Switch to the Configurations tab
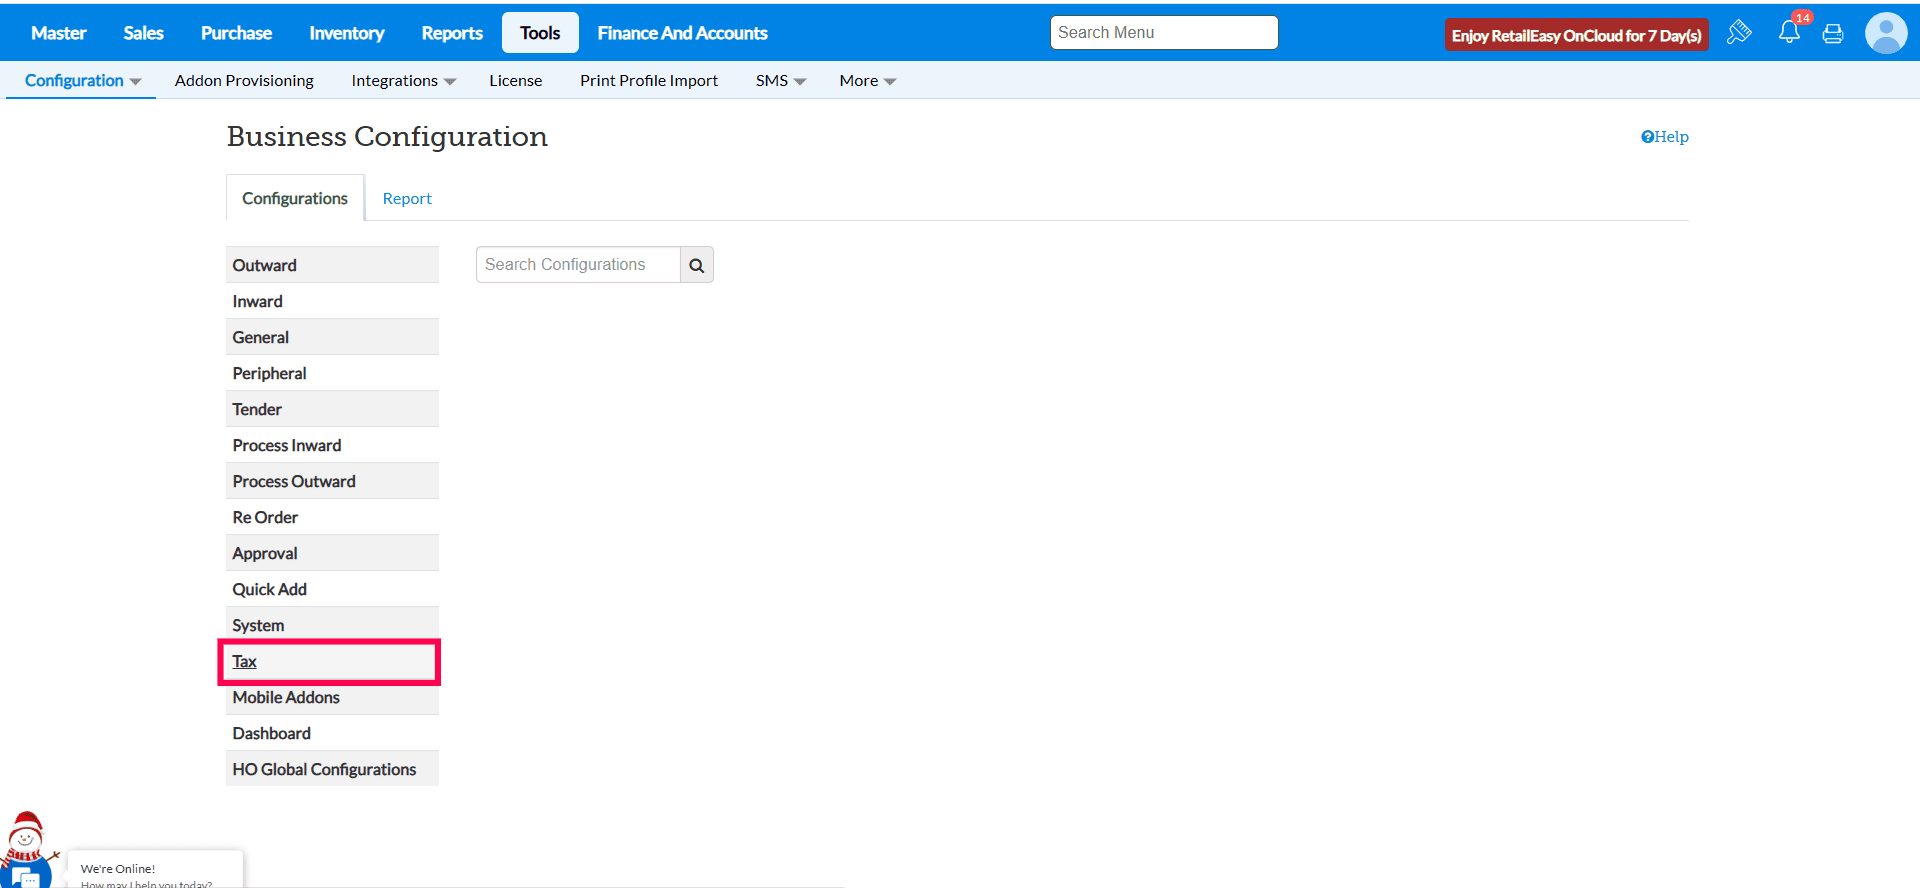Viewport: 1920px width, 888px height. click(x=295, y=198)
